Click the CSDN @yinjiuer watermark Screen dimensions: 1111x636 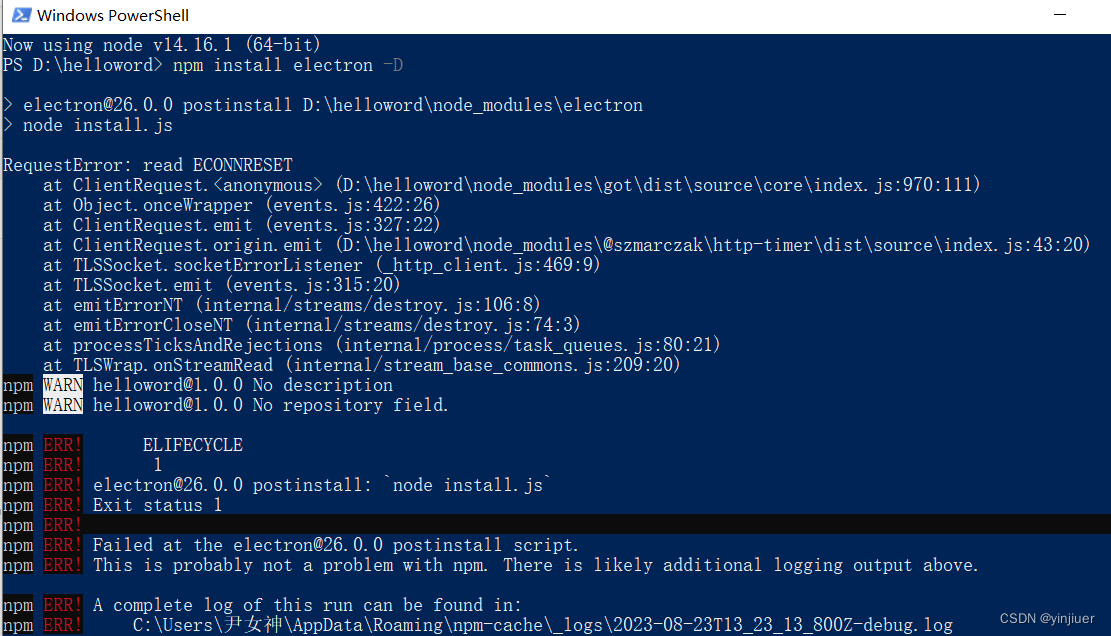1046,618
